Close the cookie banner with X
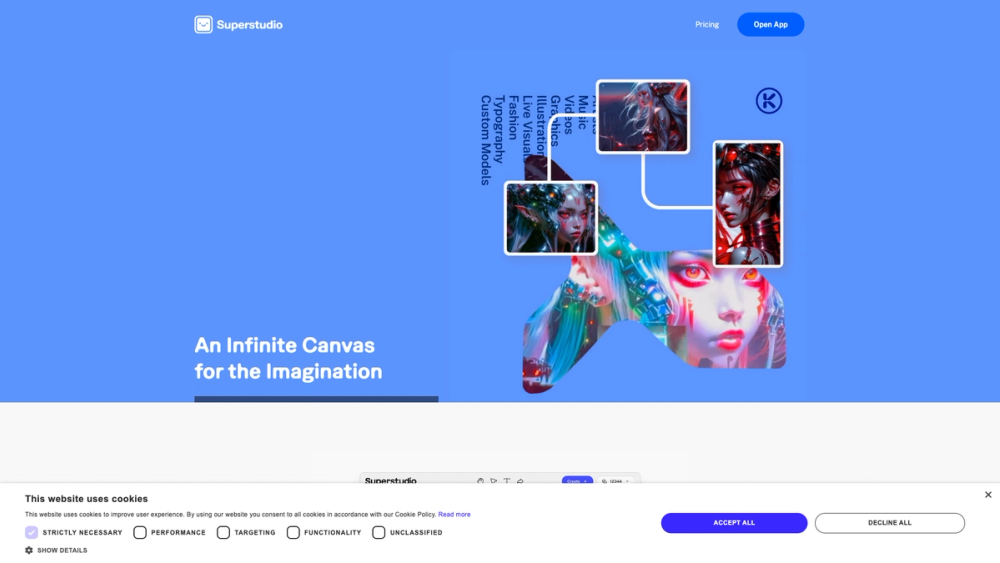Viewport: 1000px width, 563px height. pos(988,495)
